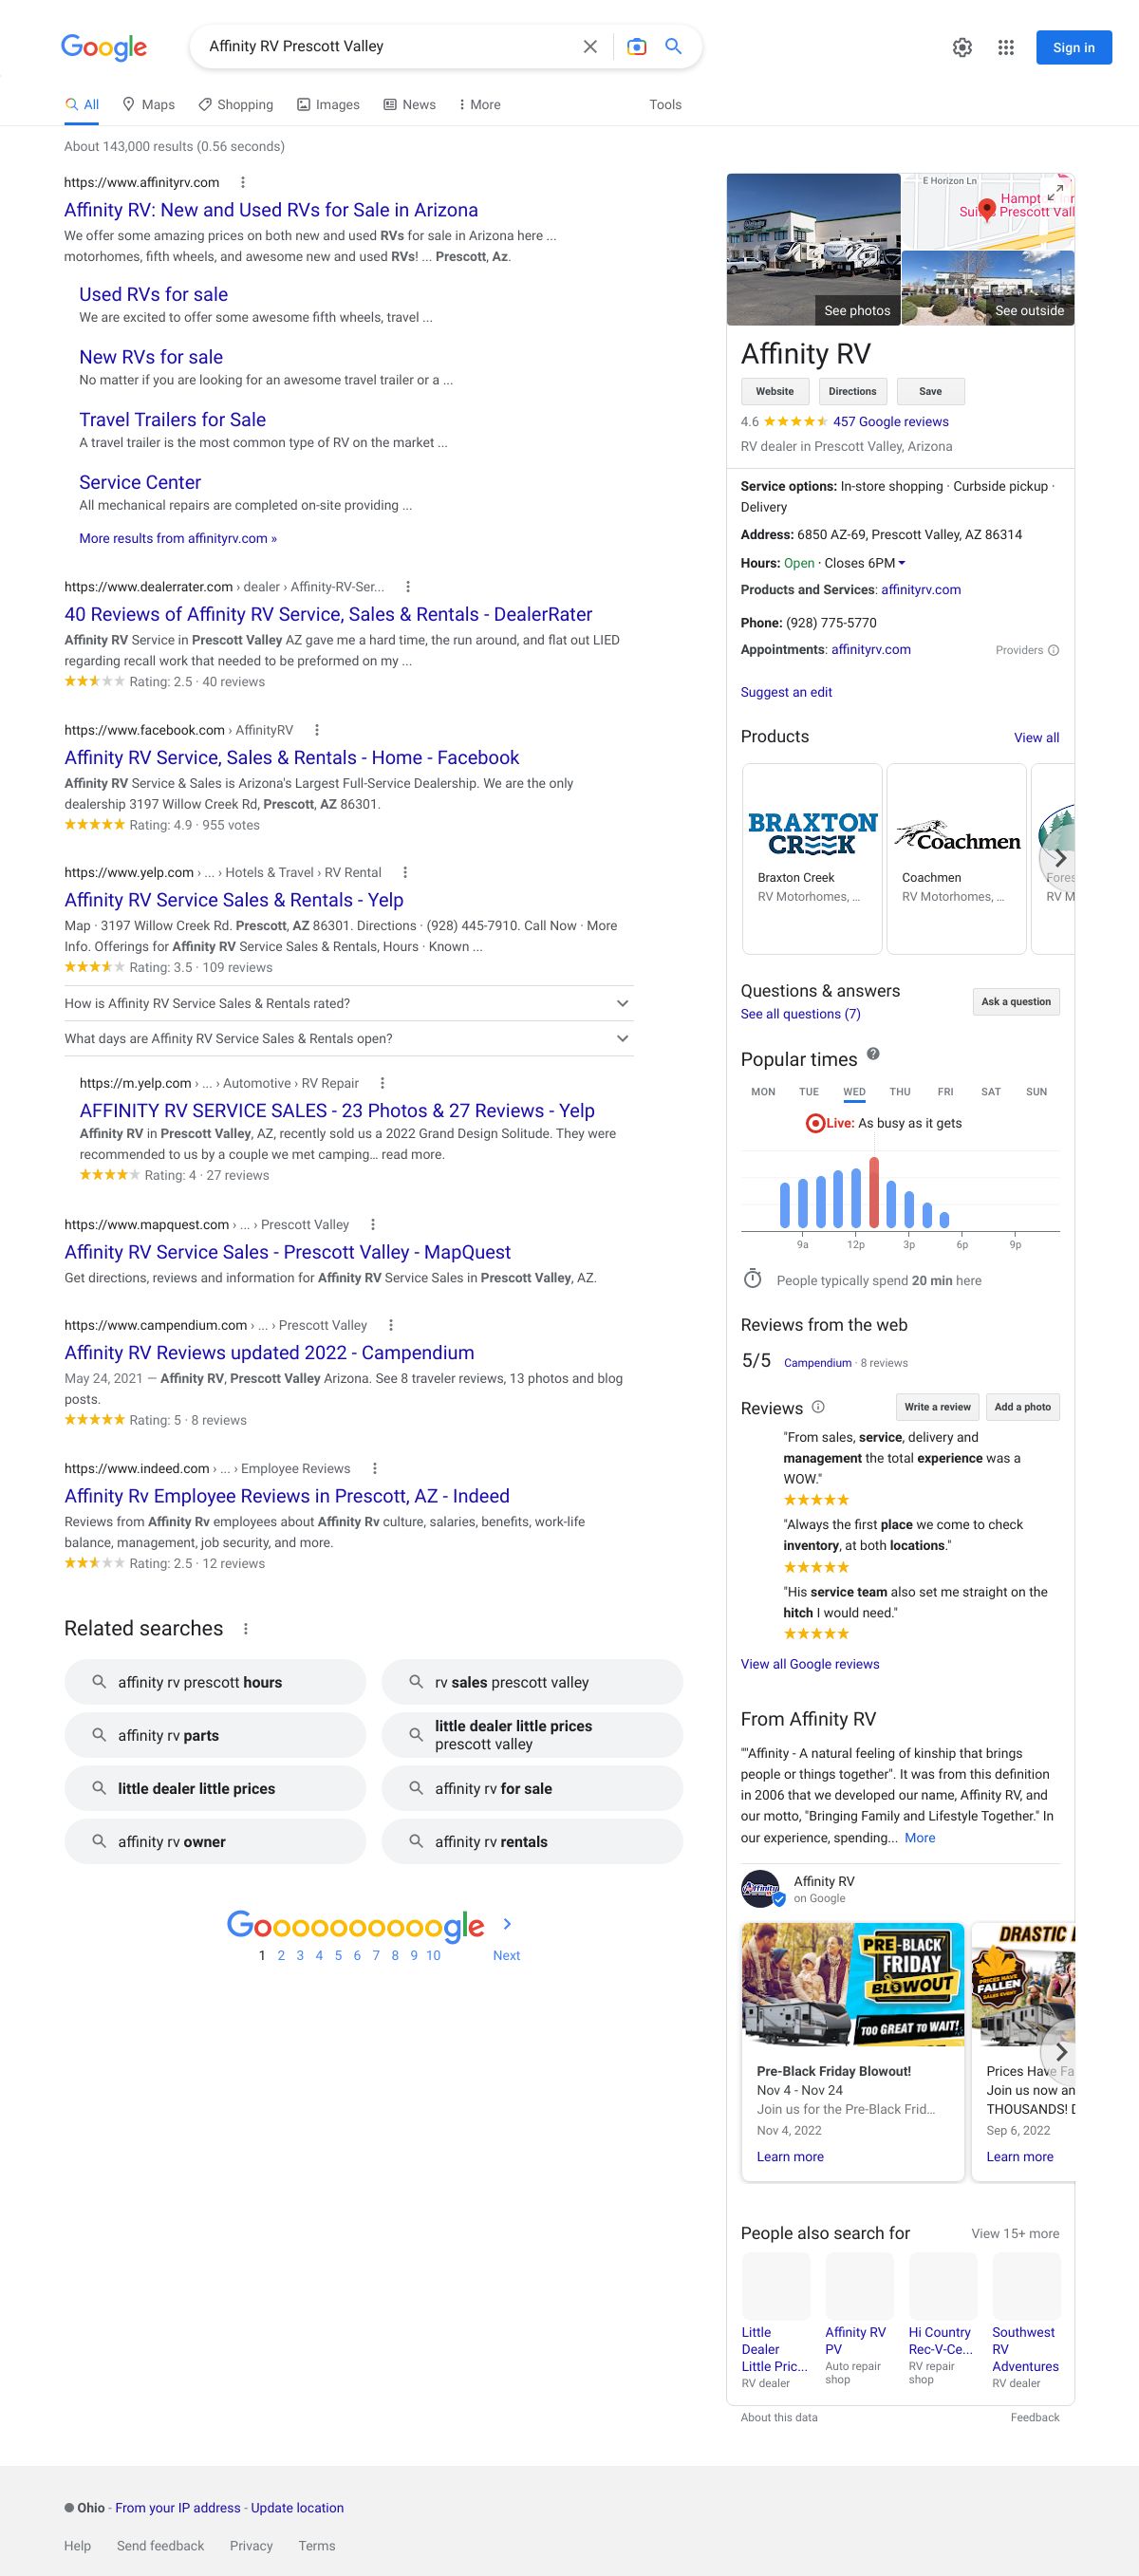The width and height of the screenshot is (1139, 2576).
Task: Click the See photos thumbnail
Action: (x=814, y=249)
